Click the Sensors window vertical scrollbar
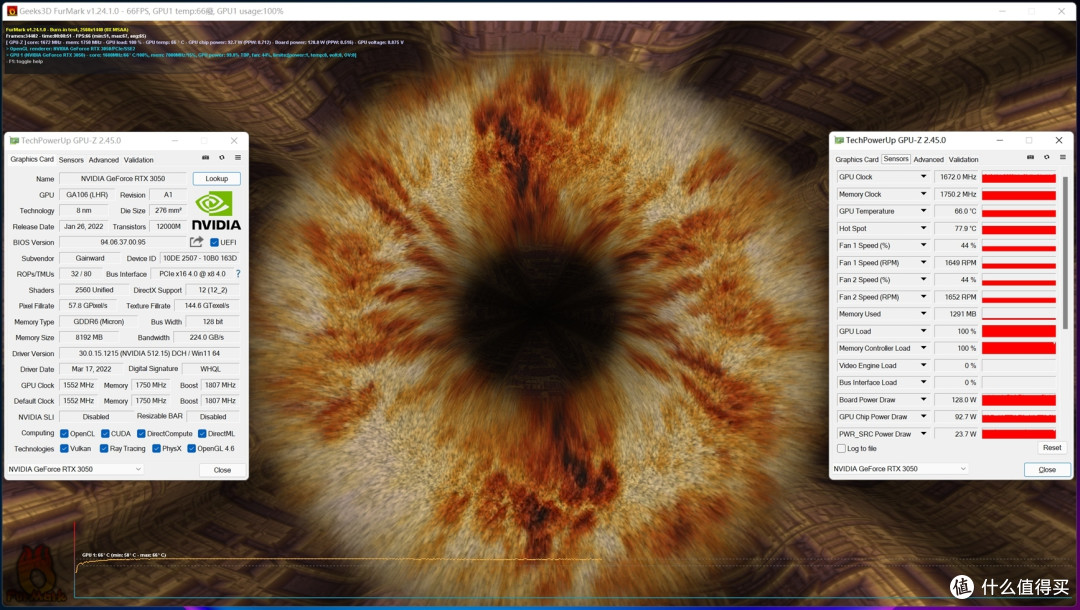Viewport: 1080px width, 610px height. pyautogui.click(x=1064, y=251)
